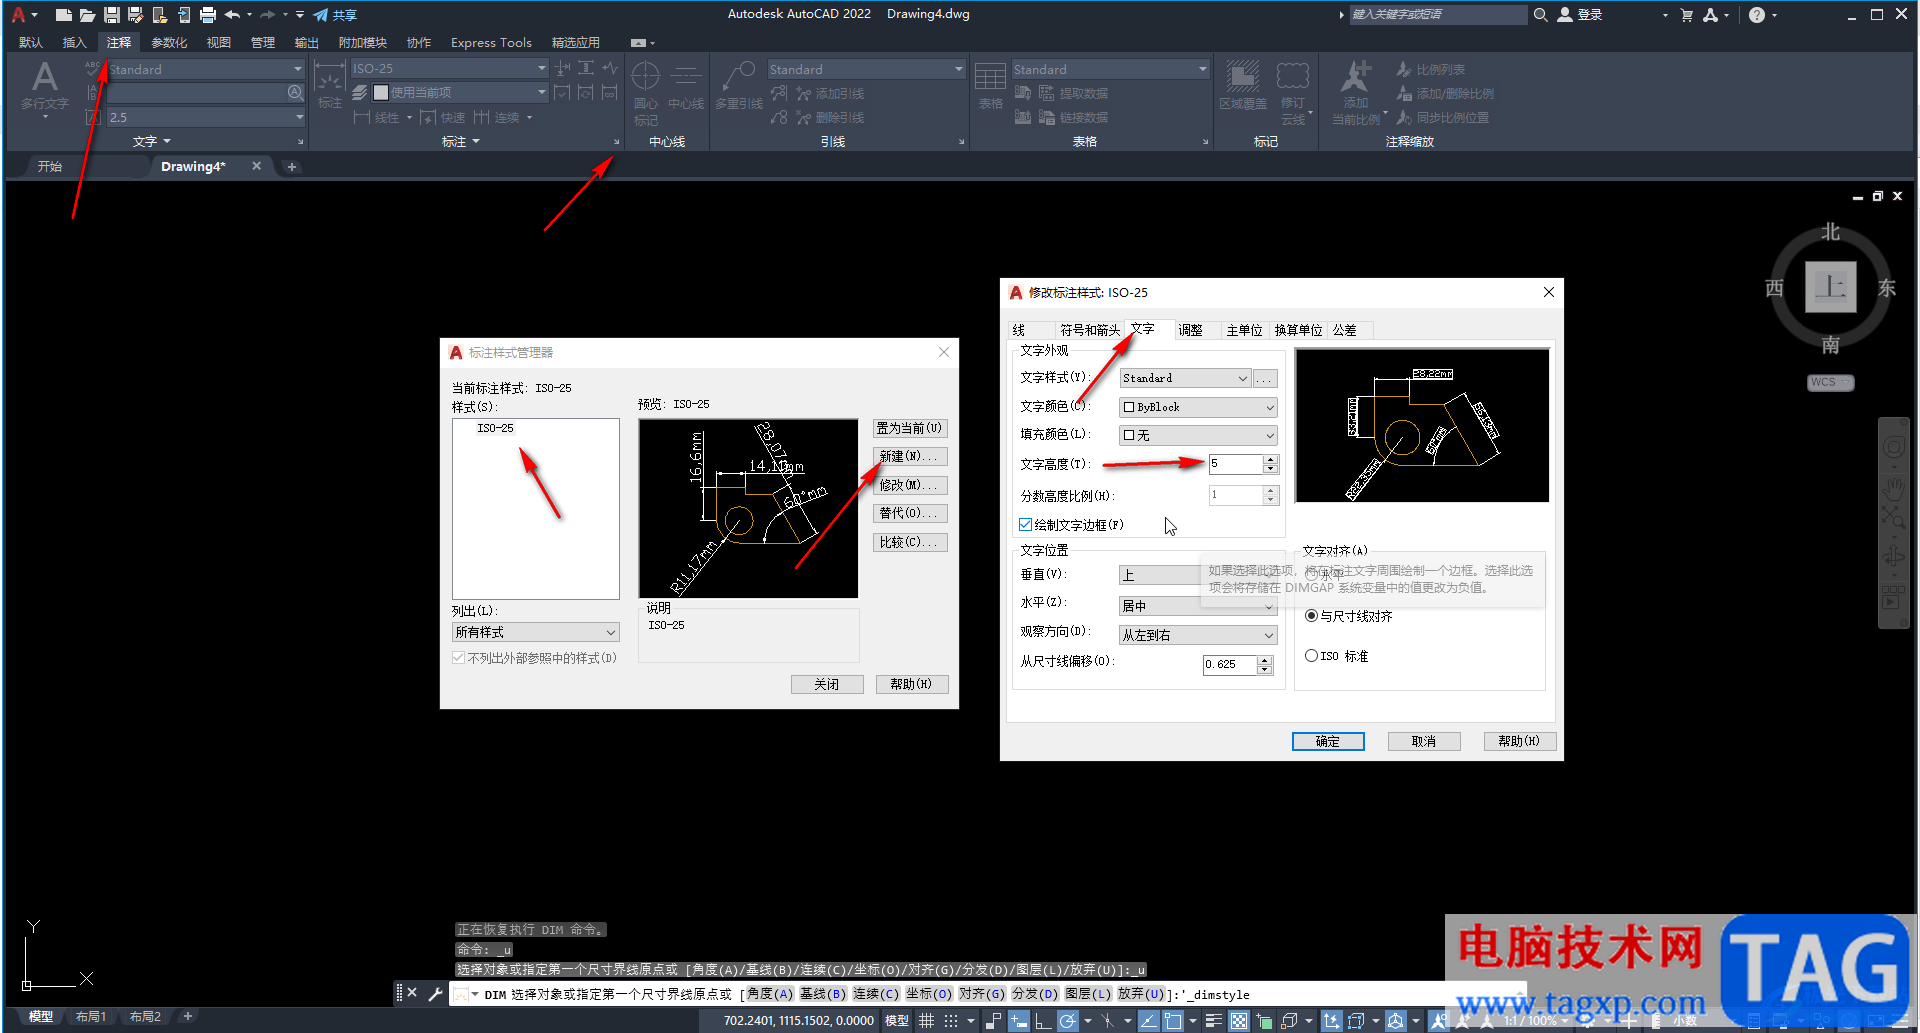The image size is (1920, 1033).
Task: Click the Add Current Scale icon
Action: coord(1356,77)
